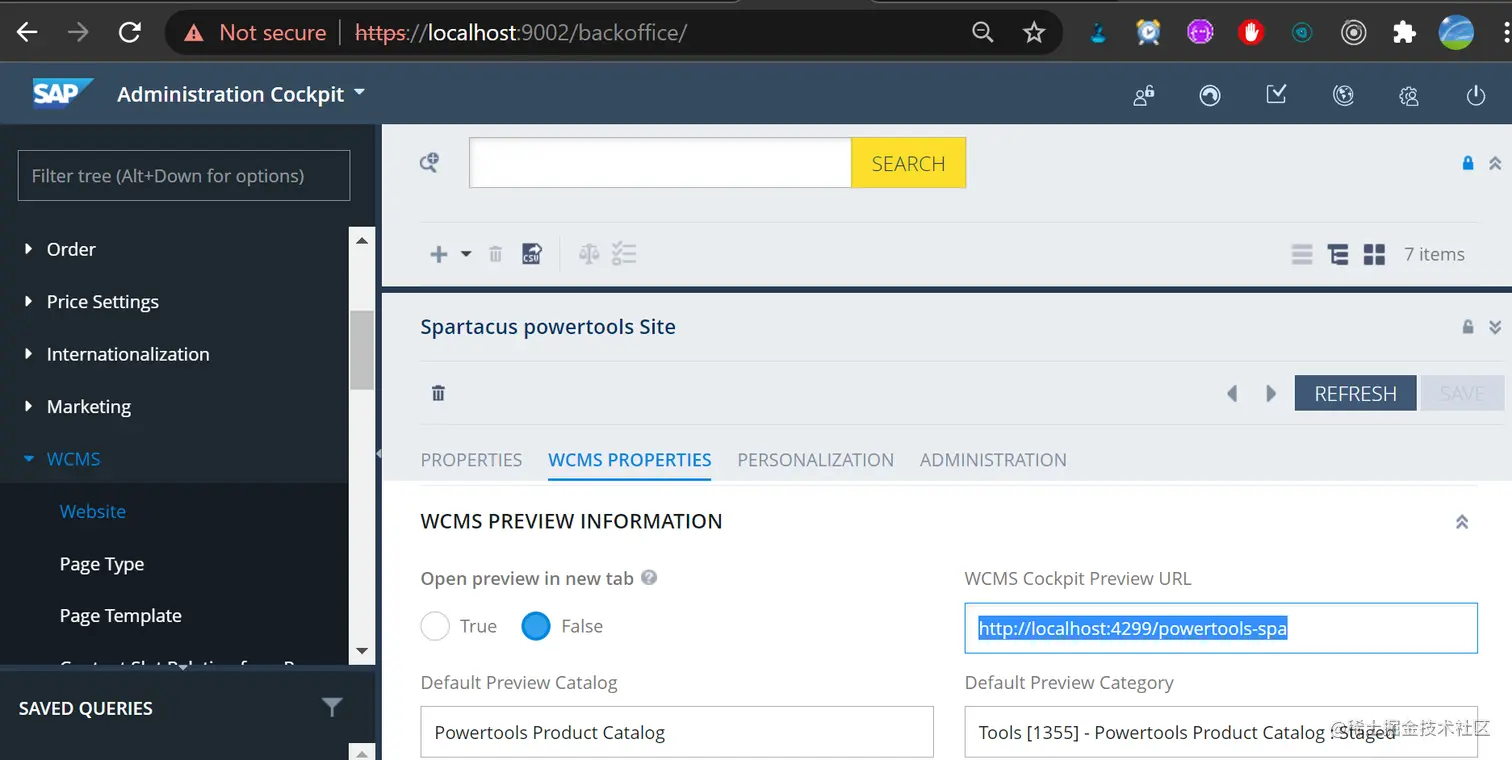Open the browser extensions puzzle icon
The image size is (1512, 760).
[x=1404, y=33]
